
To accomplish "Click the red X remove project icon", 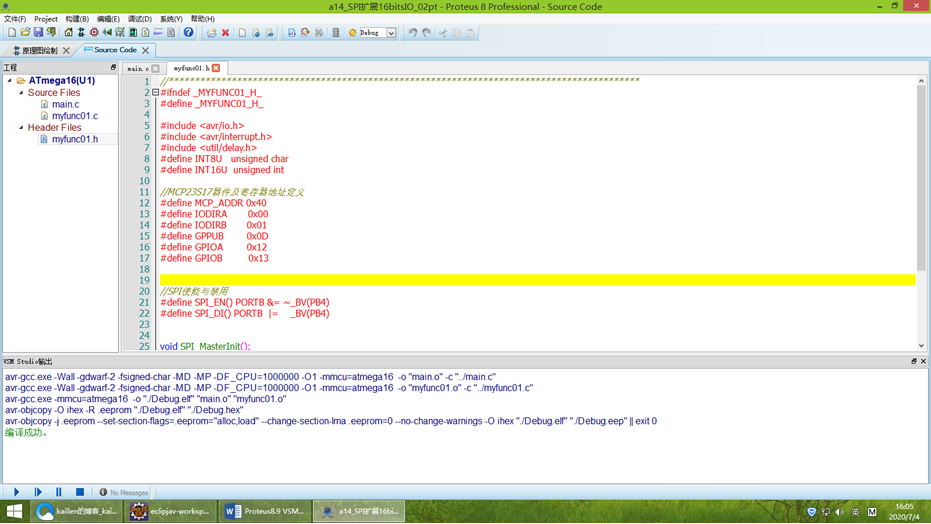I will coord(226,33).
